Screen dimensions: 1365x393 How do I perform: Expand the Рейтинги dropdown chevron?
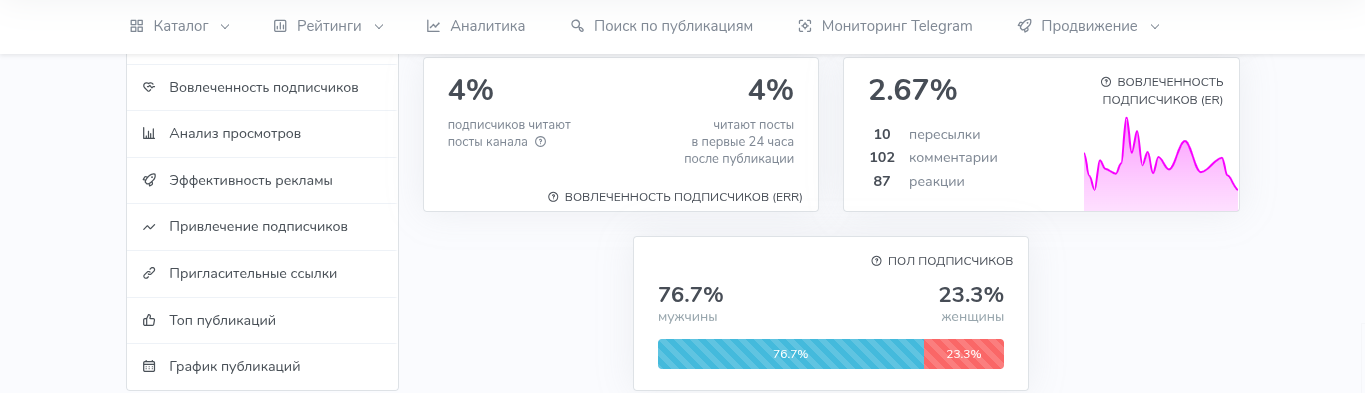tap(379, 27)
